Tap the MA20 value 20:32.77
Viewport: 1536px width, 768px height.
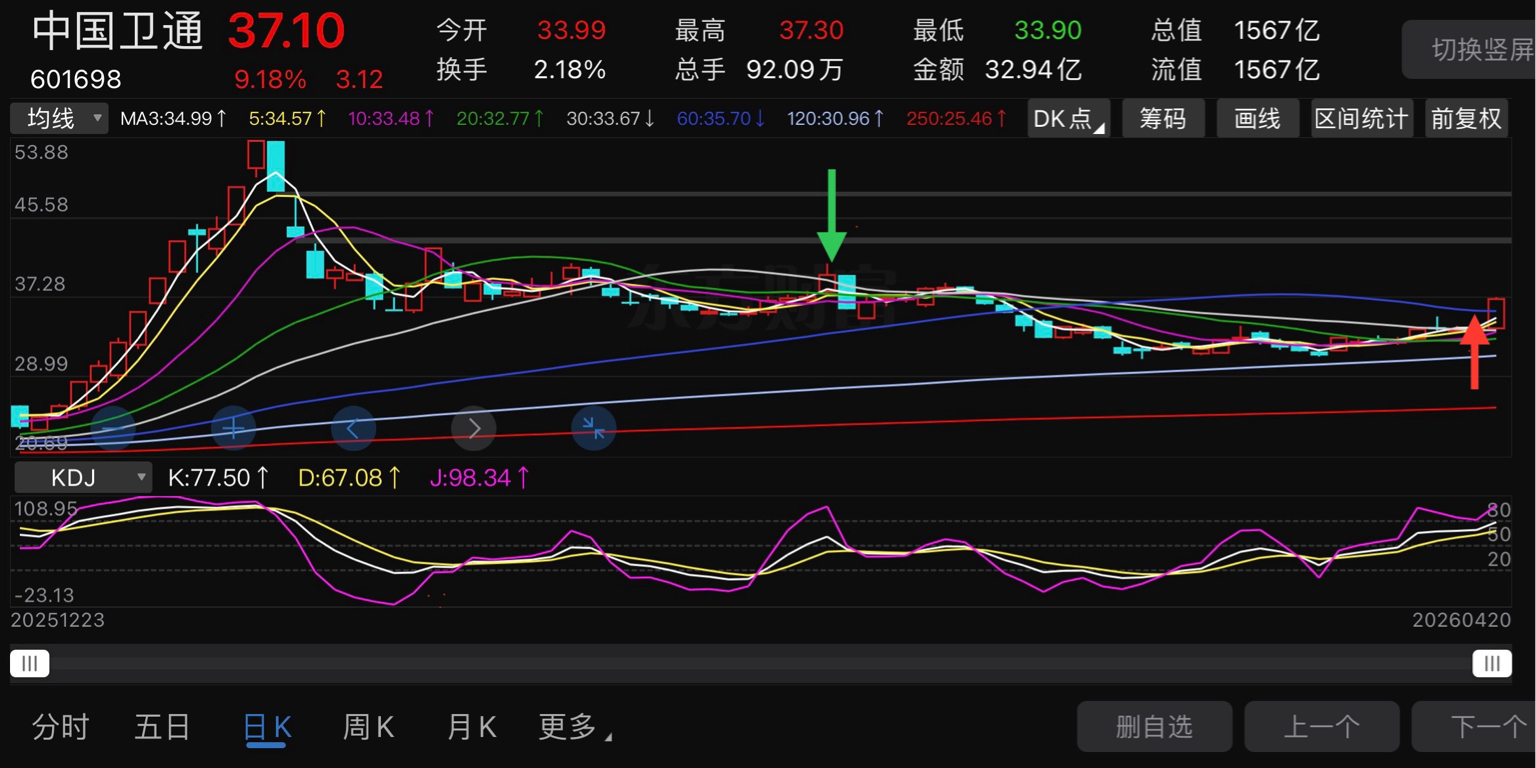pos(500,119)
